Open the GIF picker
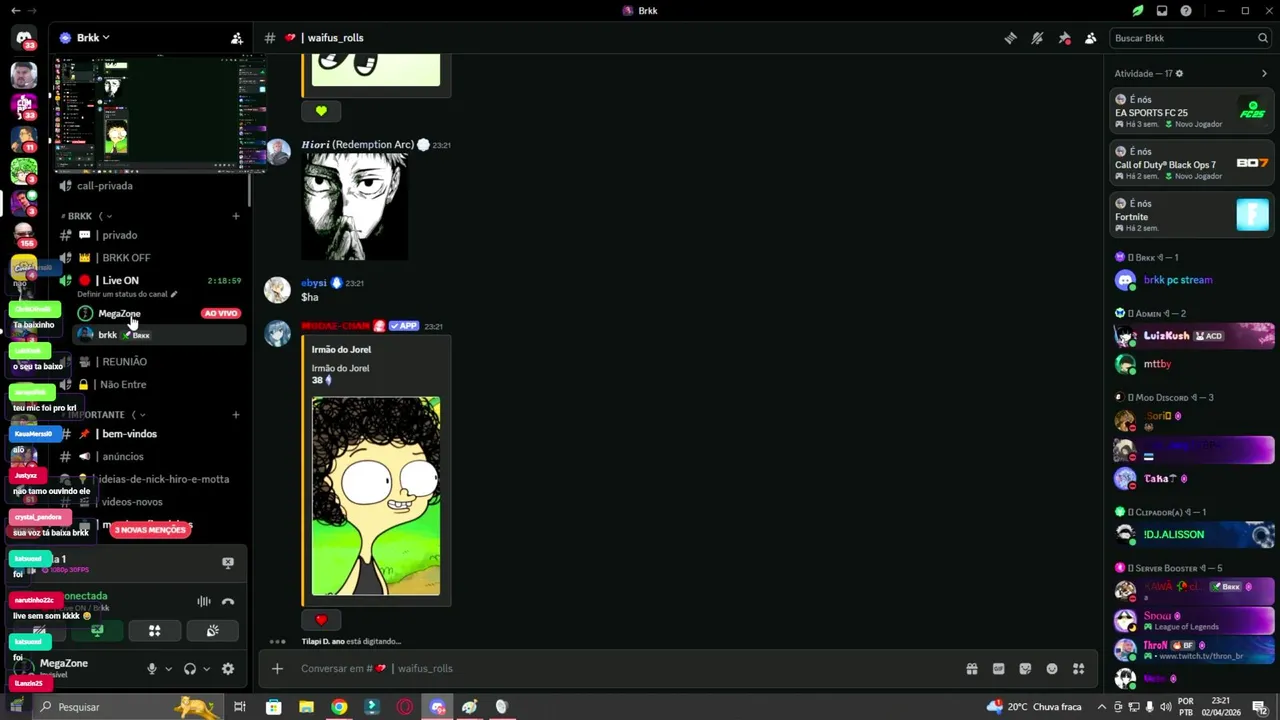 tap(998, 669)
